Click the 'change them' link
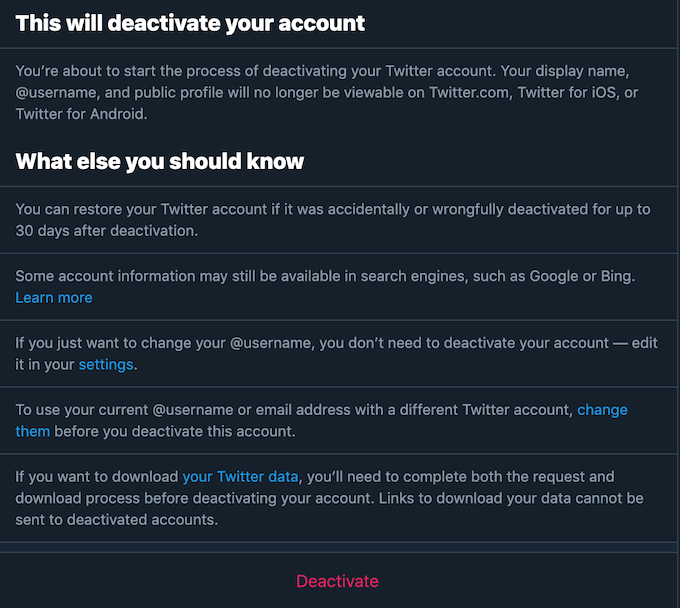This screenshot has width=680, height=608. (x=602, y=410)
